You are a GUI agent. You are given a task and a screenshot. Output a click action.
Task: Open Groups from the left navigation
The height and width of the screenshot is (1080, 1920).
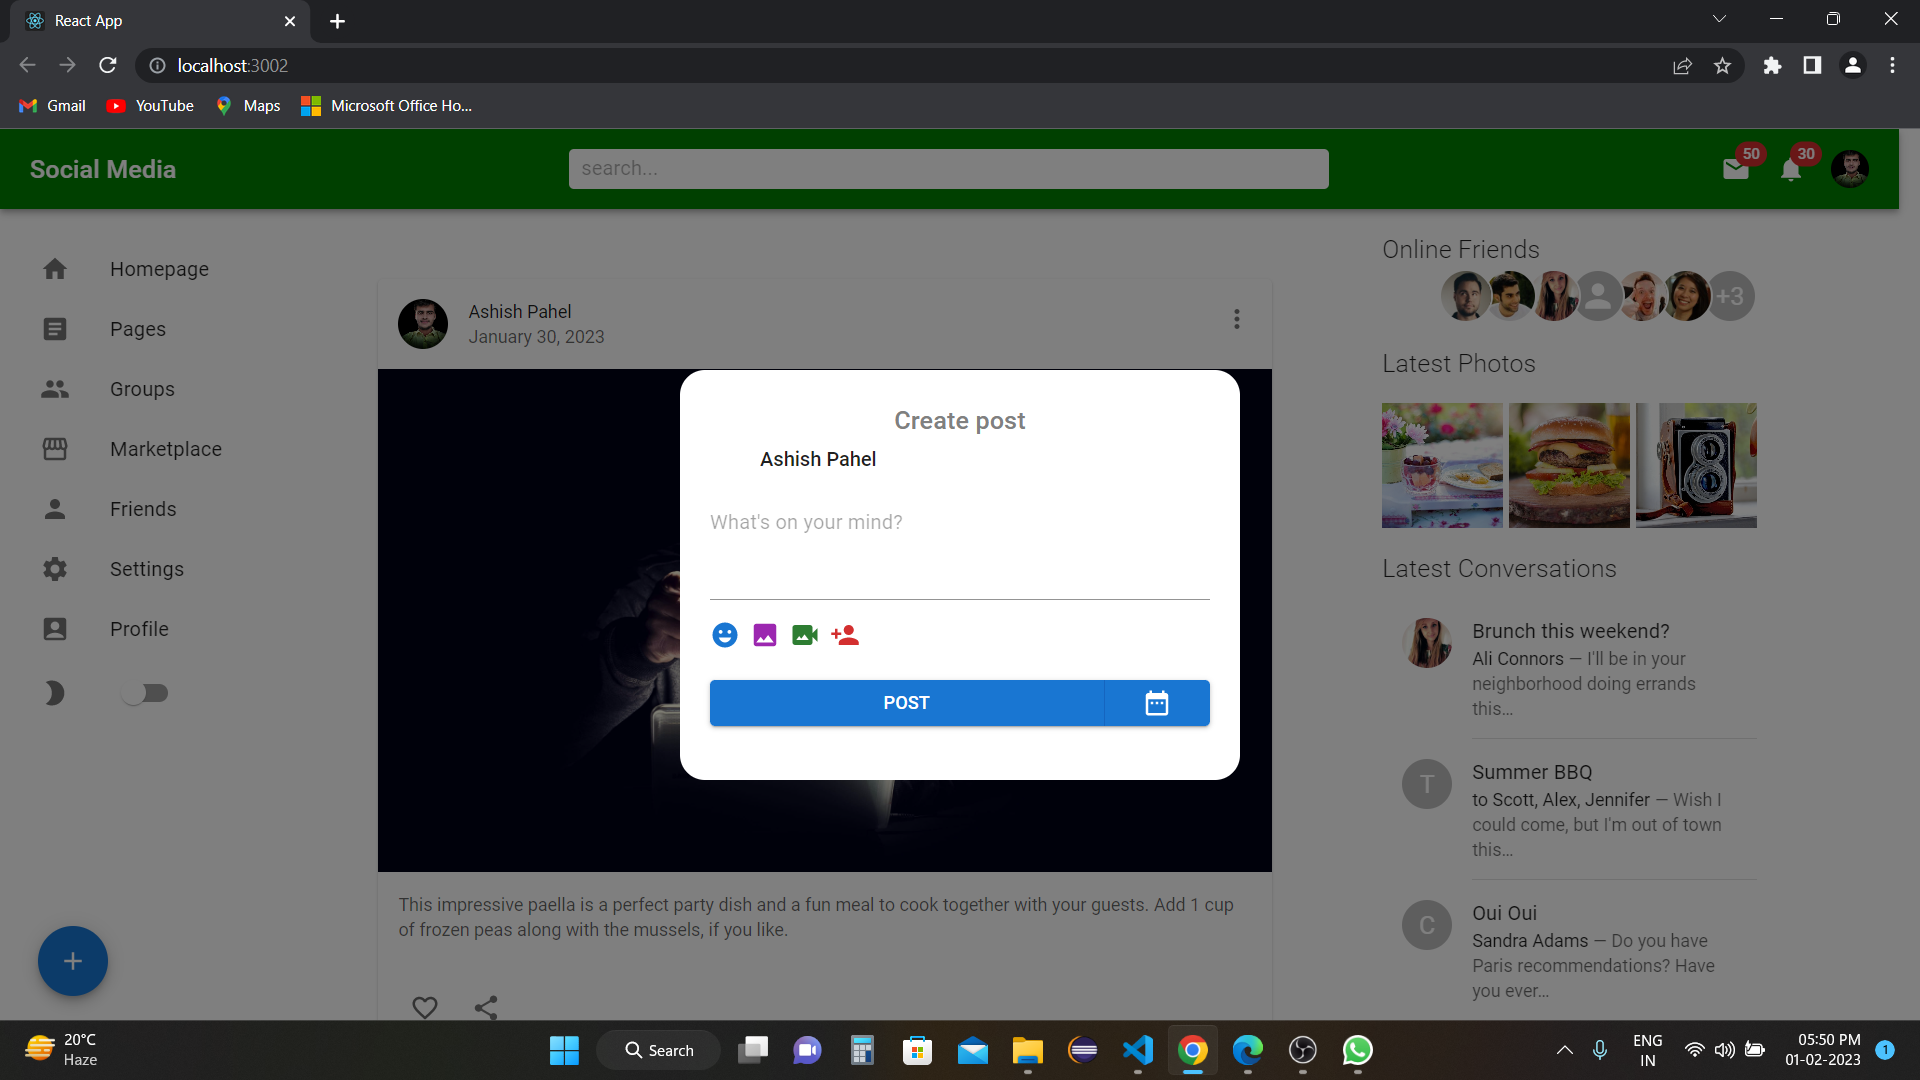141,389
